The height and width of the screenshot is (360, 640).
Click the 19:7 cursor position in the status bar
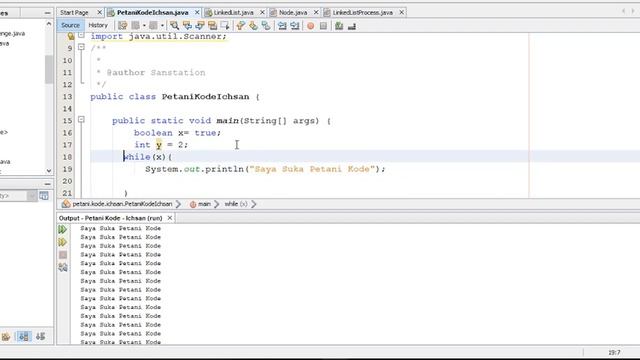click(x=614, y=352)
